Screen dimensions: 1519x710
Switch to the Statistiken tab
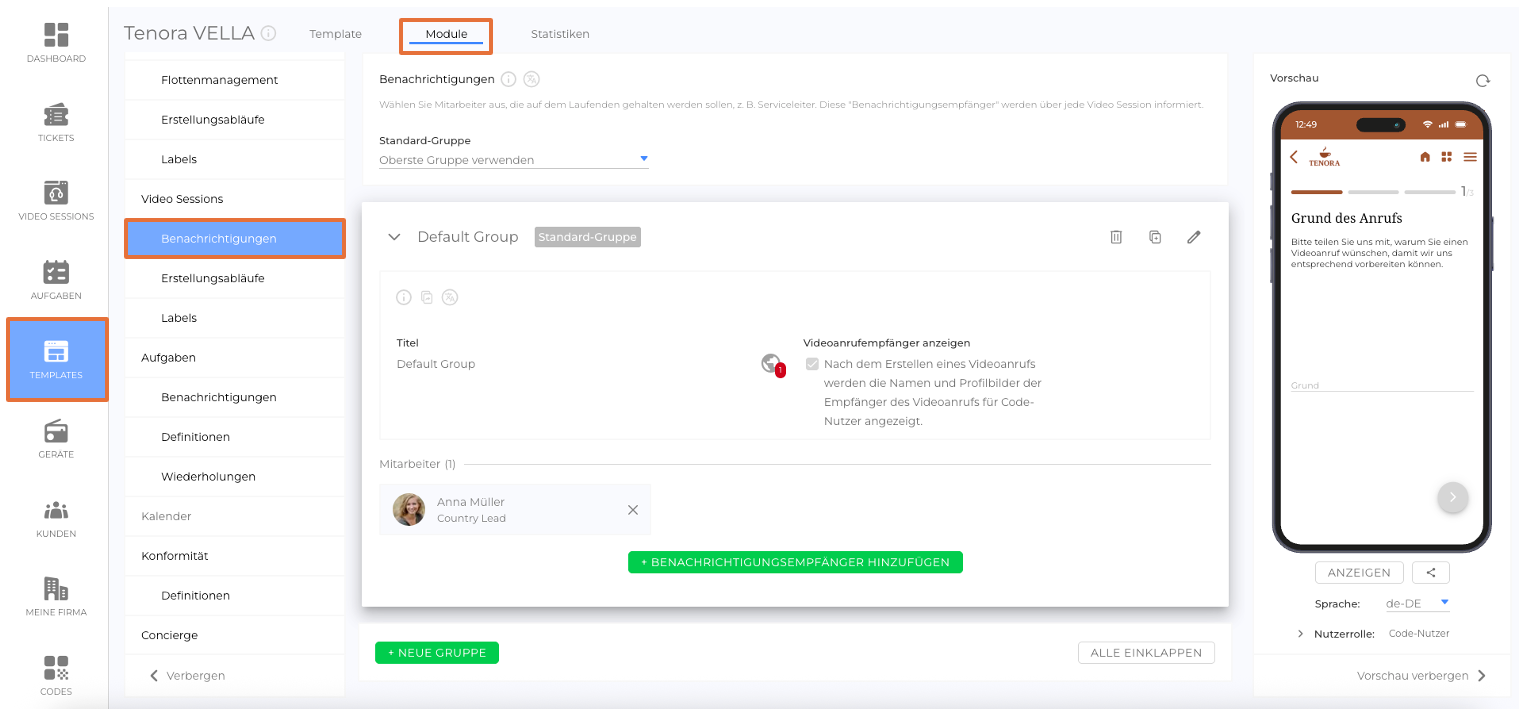[560, 34]
